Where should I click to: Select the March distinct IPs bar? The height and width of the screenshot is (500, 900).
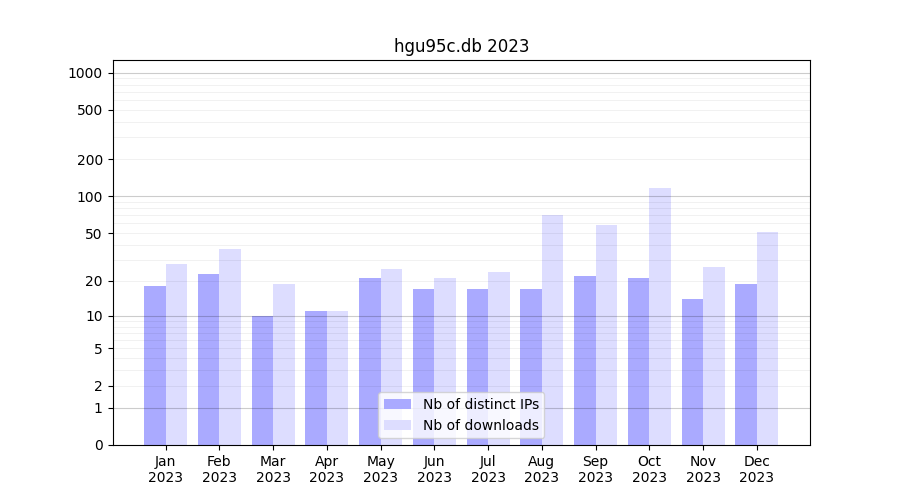(262, 380)
